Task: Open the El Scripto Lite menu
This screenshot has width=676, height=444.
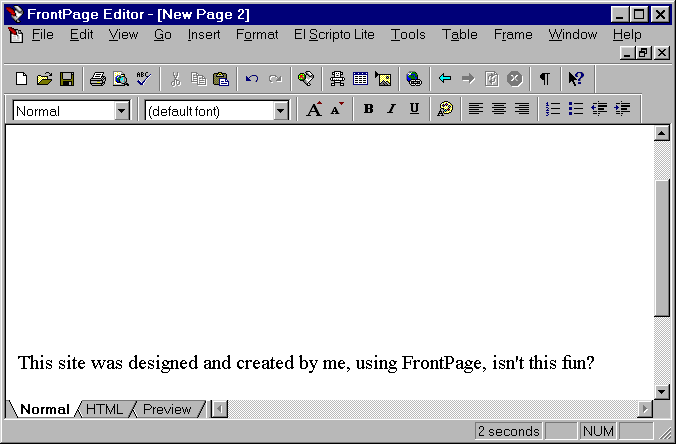Action: [x=334, y=34]
